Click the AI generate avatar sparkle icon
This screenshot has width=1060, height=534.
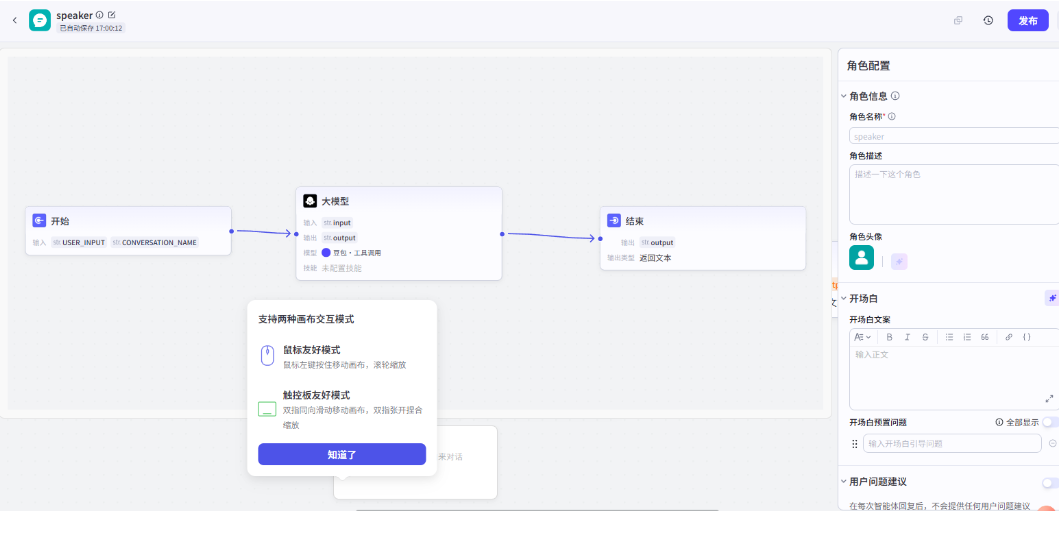[899, 261]
